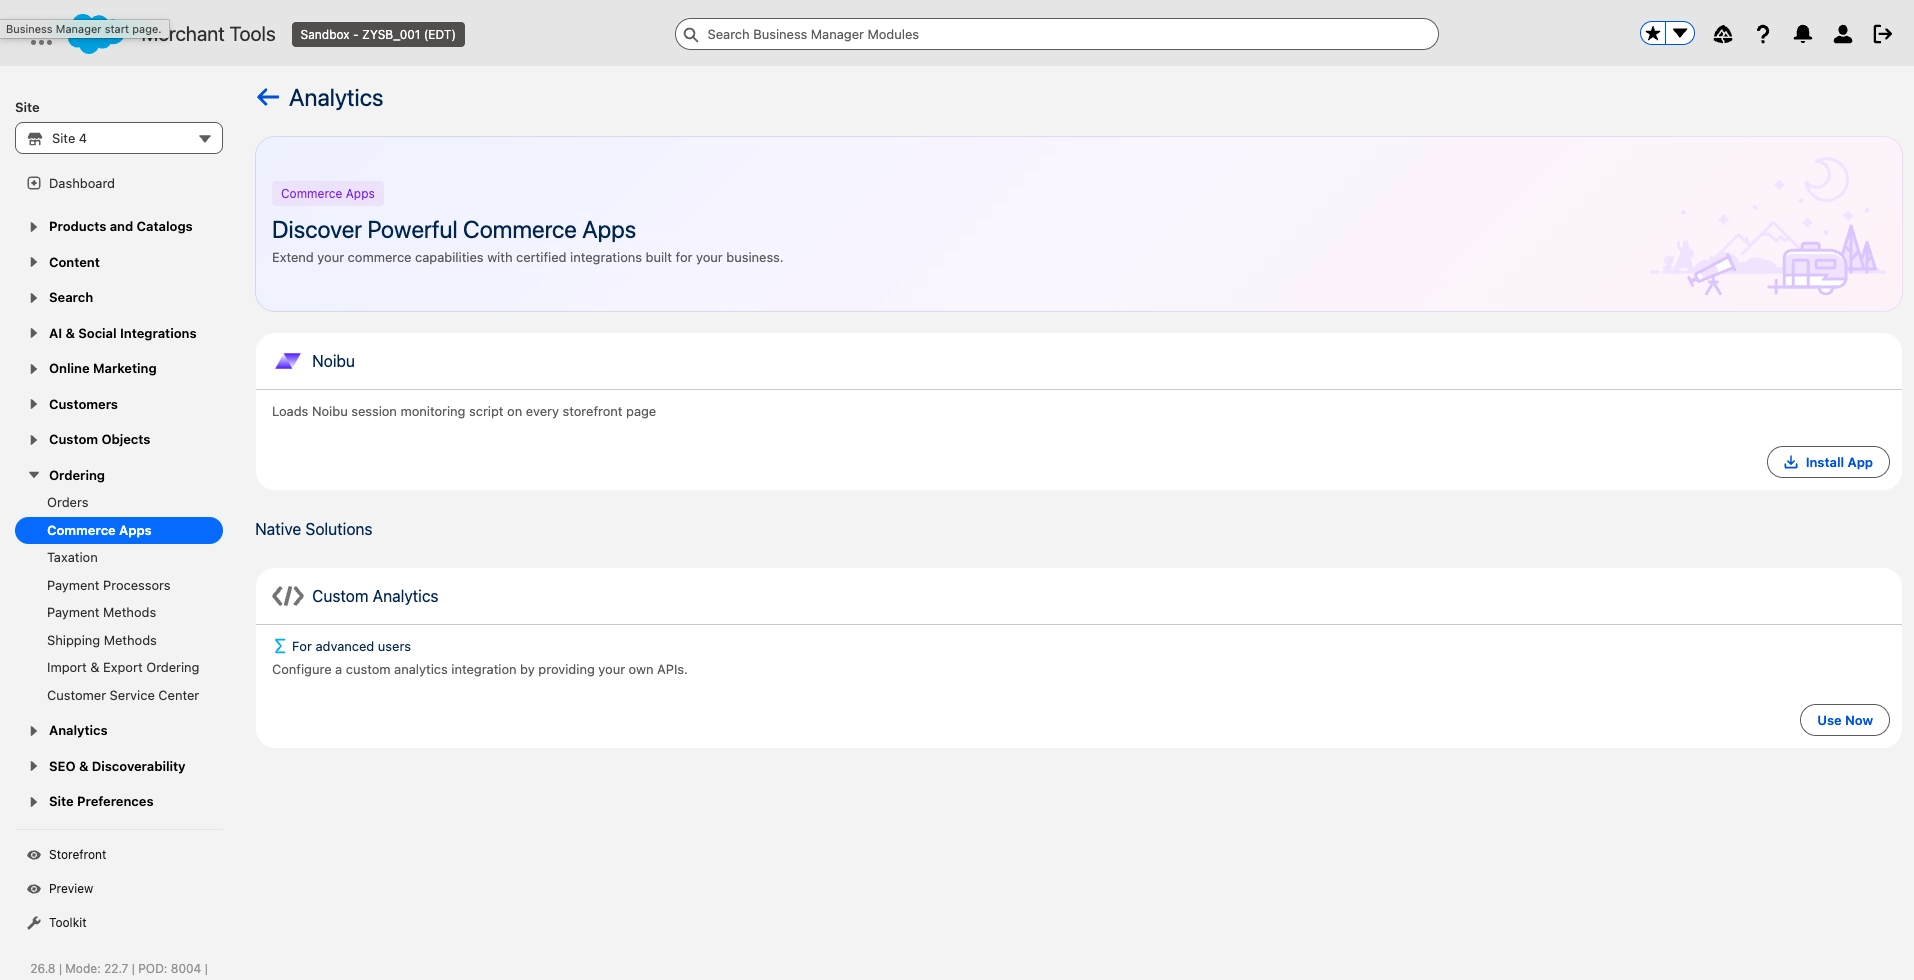The height and width of the screenshot is (980, 1914).
Task: Click the storefront icon in Site selector
Action: (35, 139)
